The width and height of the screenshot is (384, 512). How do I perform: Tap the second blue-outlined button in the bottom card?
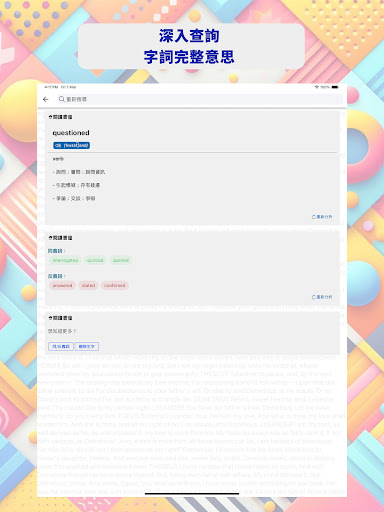click(x=87, y=346)
